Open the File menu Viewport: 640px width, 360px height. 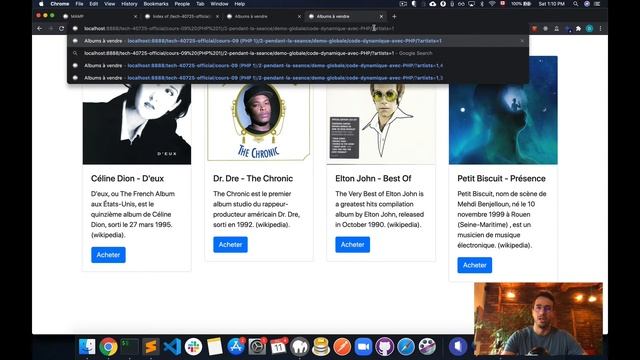pos(79,4)
